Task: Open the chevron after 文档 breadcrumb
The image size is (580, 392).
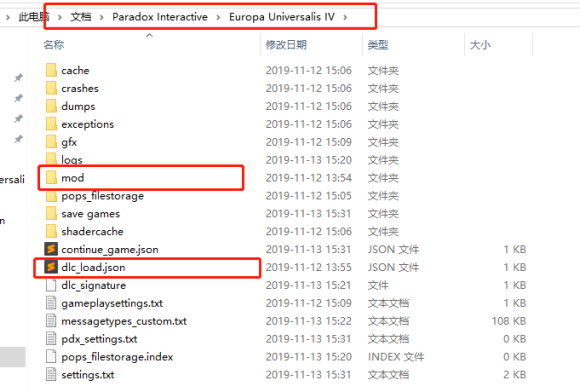Action: coord(101,17)
